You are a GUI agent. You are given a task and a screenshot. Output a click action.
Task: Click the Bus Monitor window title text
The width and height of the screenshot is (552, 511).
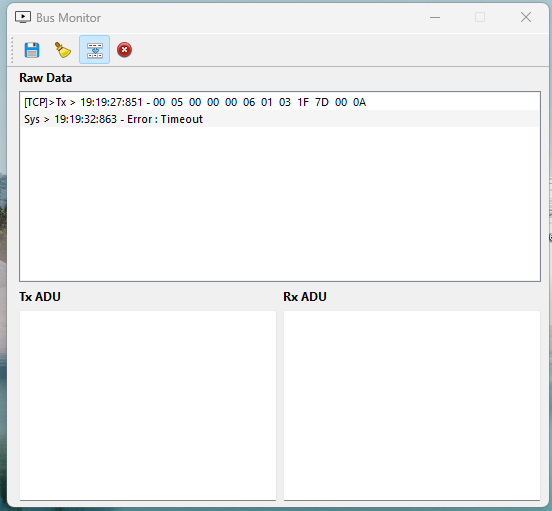point(68,18)
